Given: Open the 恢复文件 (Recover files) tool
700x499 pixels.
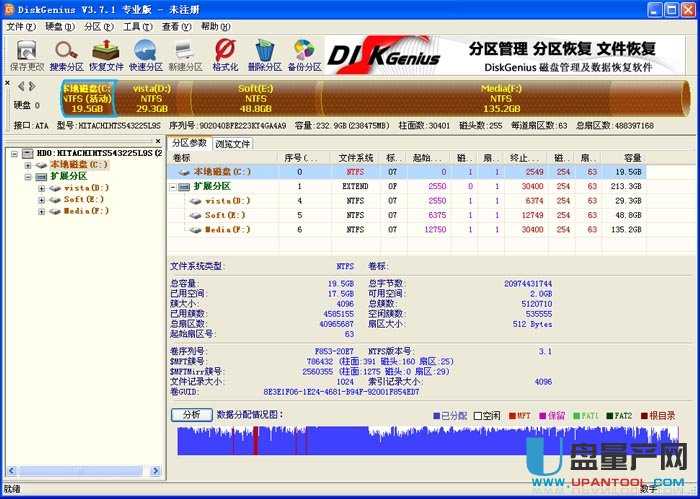Looking at the screenshot, I should 106,53.
